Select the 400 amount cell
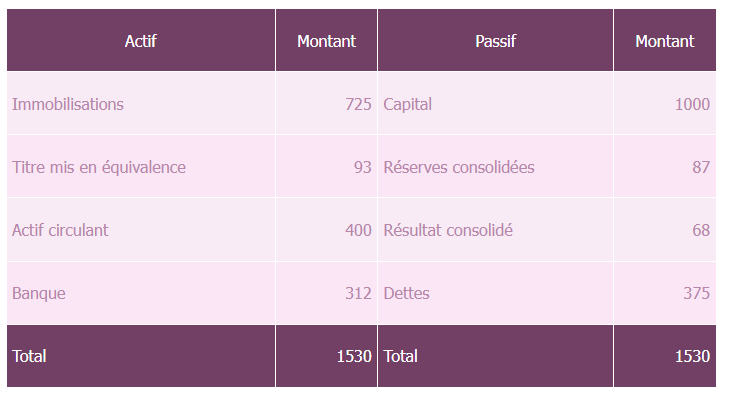Viewport: 734px width, 399px height. 326,230
